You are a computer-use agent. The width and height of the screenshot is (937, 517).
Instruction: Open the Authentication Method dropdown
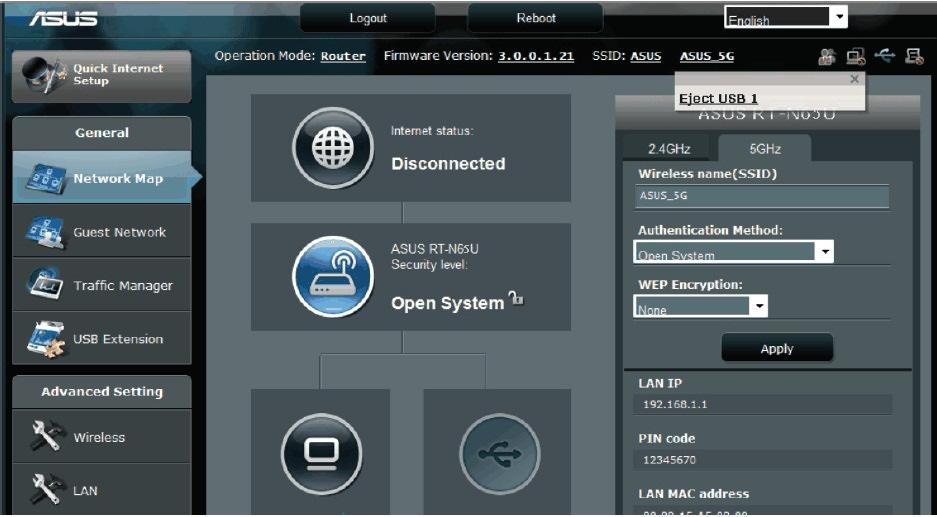click(733, 252)
